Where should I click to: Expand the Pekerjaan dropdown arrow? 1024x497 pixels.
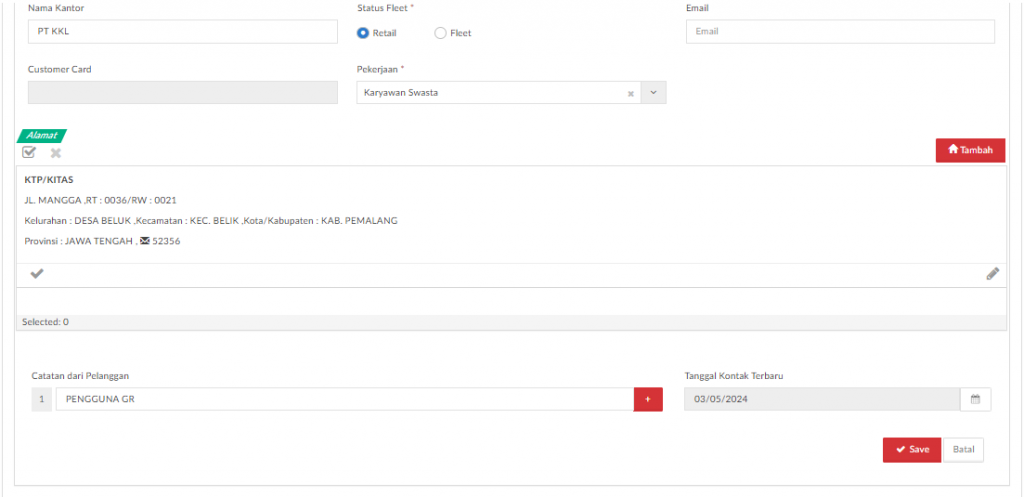pyautogui.click(x=654, y=93)
